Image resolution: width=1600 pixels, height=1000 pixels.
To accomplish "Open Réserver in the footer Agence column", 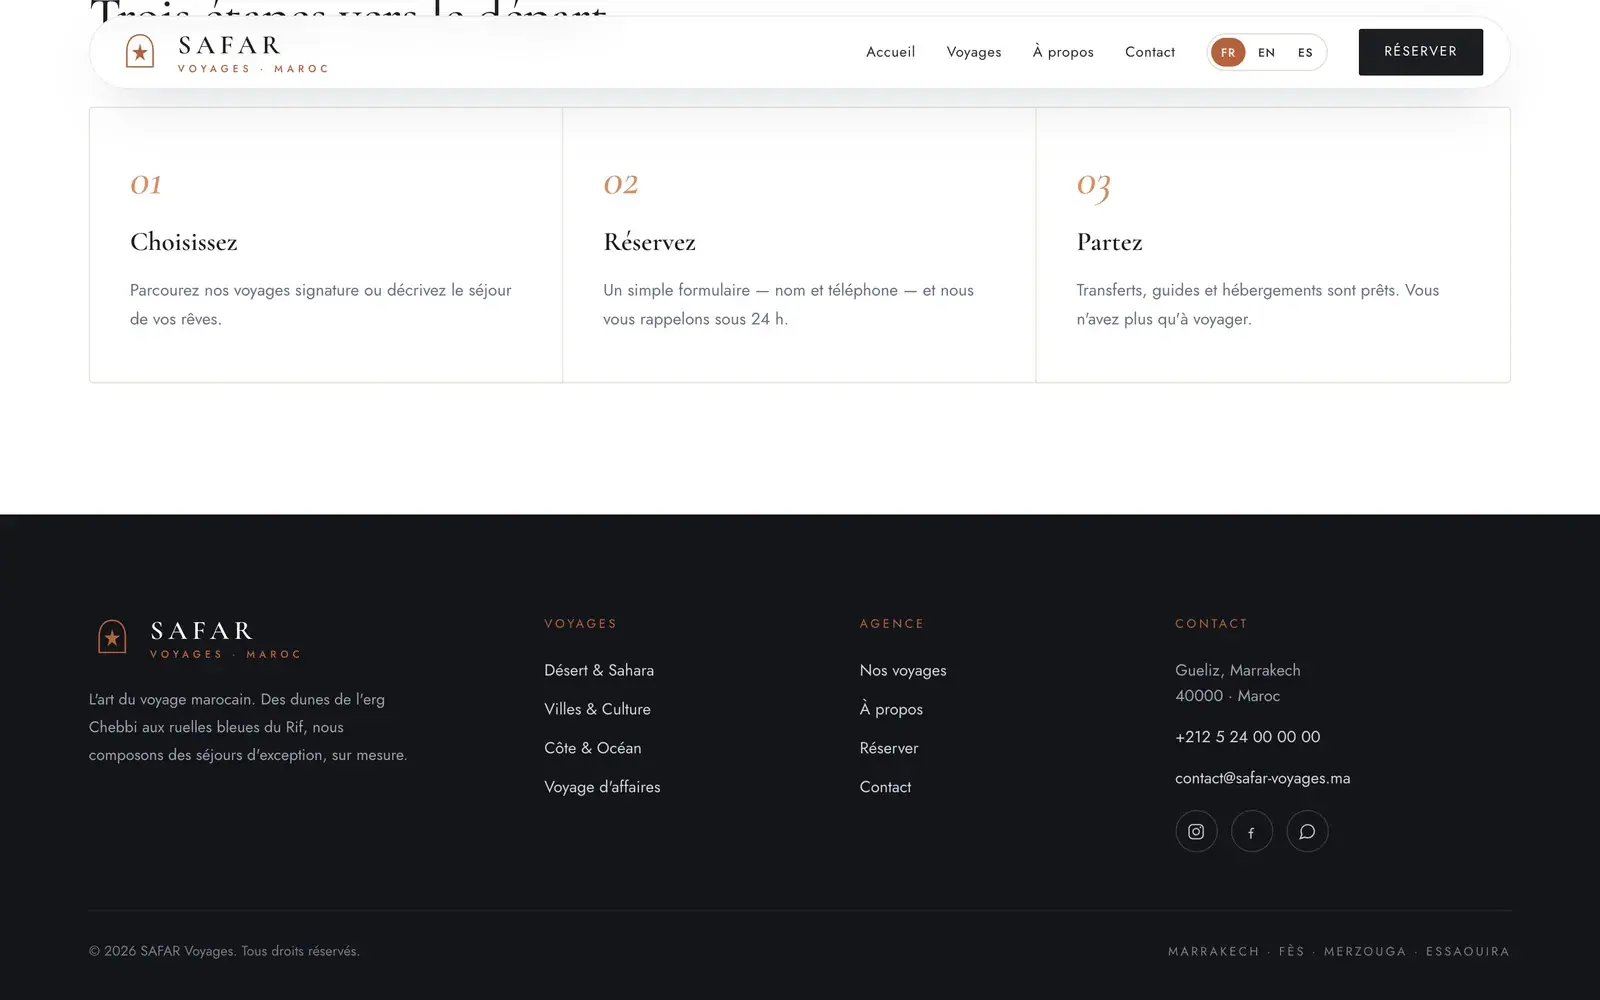I will [889, 748].
